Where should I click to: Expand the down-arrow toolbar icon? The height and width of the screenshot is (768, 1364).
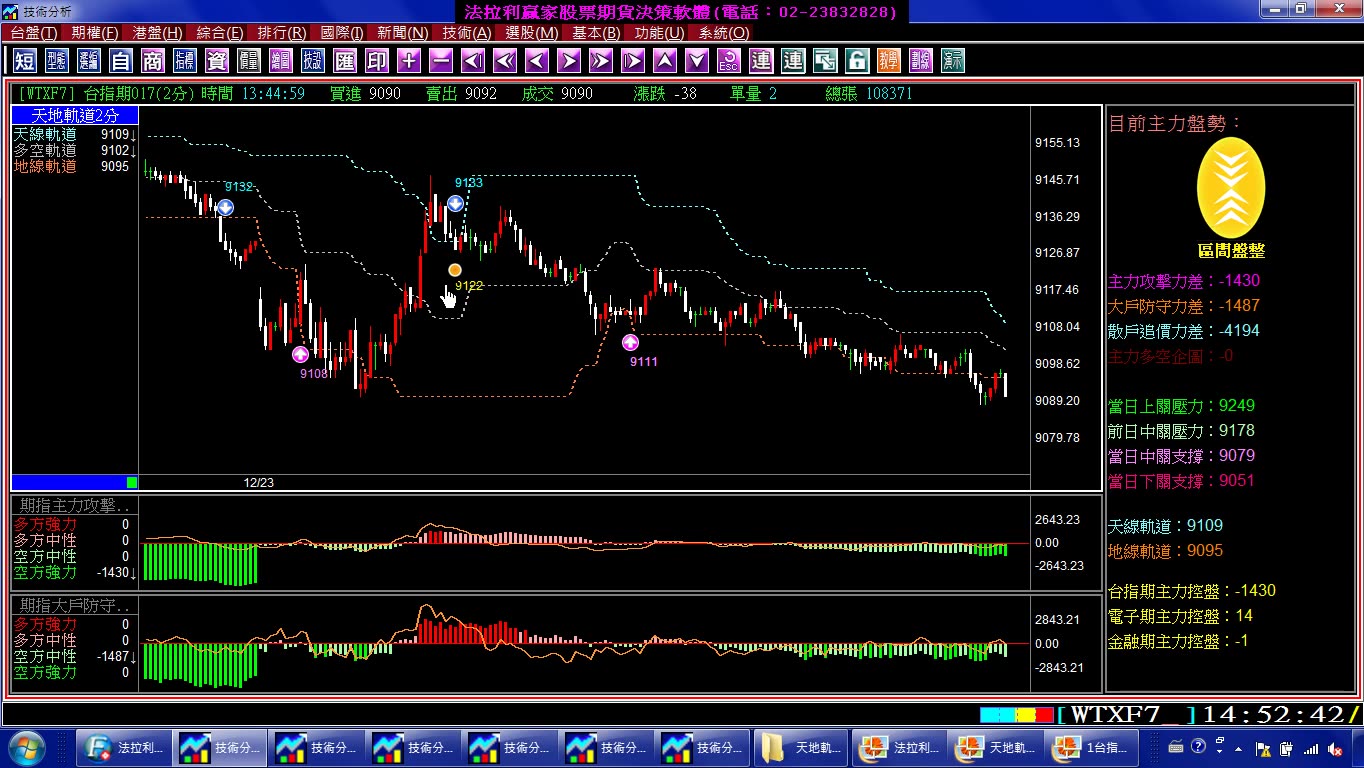pyautogui.click(x=697, y=61)
